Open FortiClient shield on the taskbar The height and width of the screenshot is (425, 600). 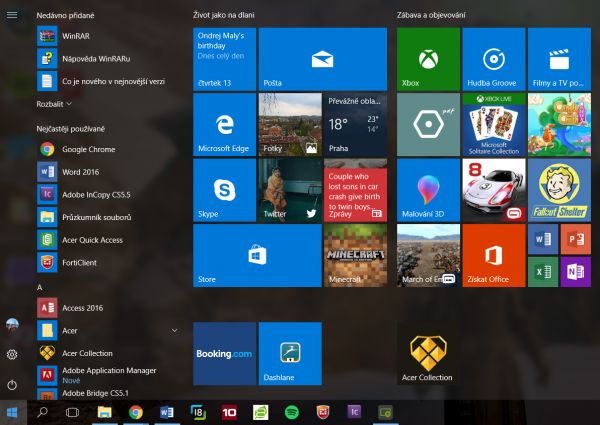323,412
